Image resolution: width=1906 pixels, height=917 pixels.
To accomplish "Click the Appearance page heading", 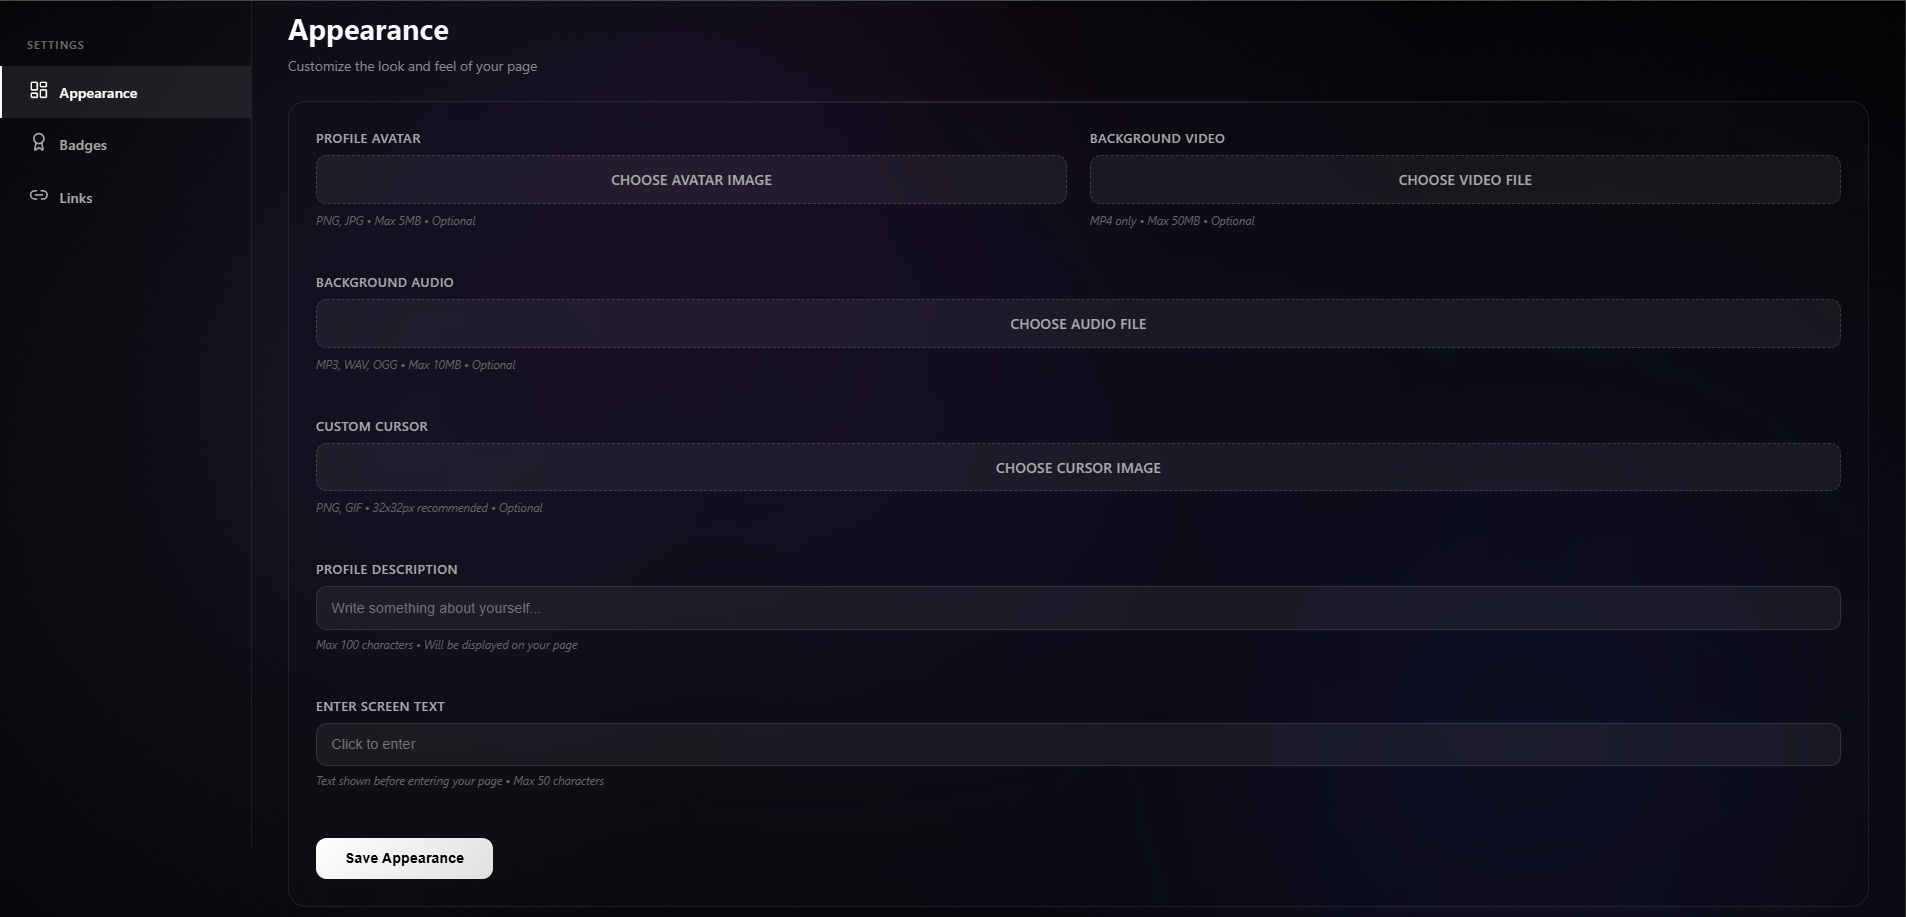I will pos(368,31).
